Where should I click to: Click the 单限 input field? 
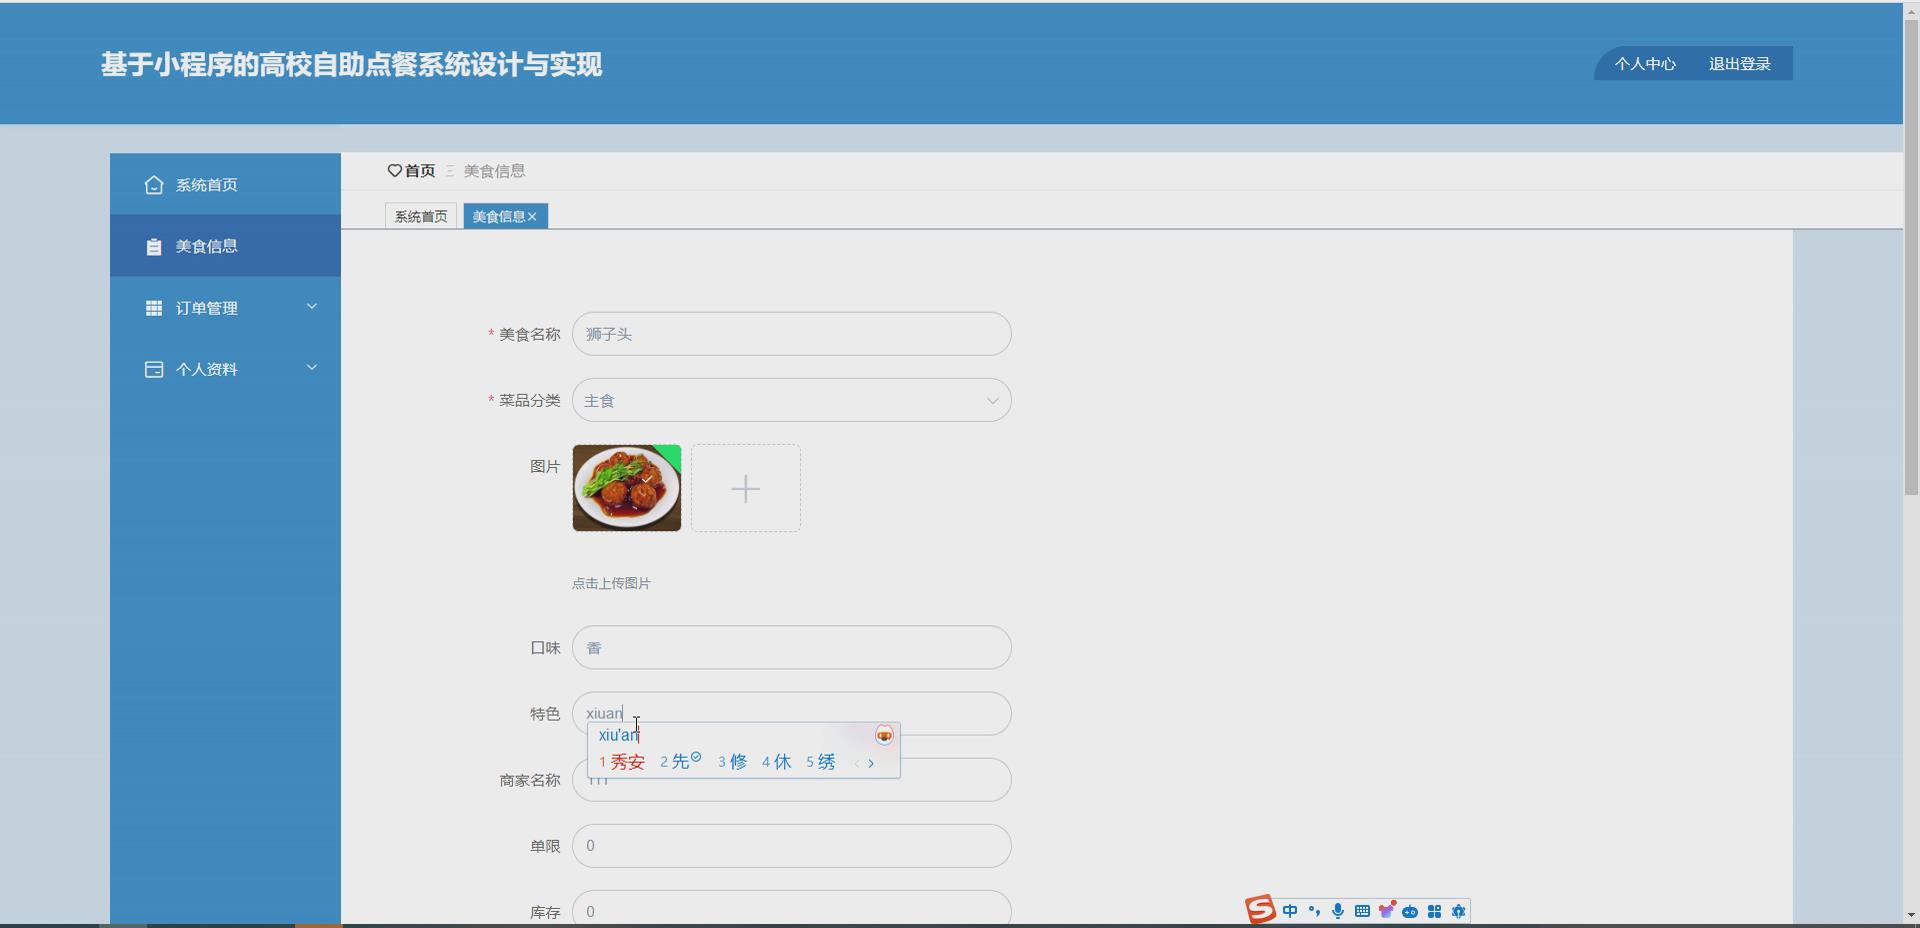pos(792,846)
